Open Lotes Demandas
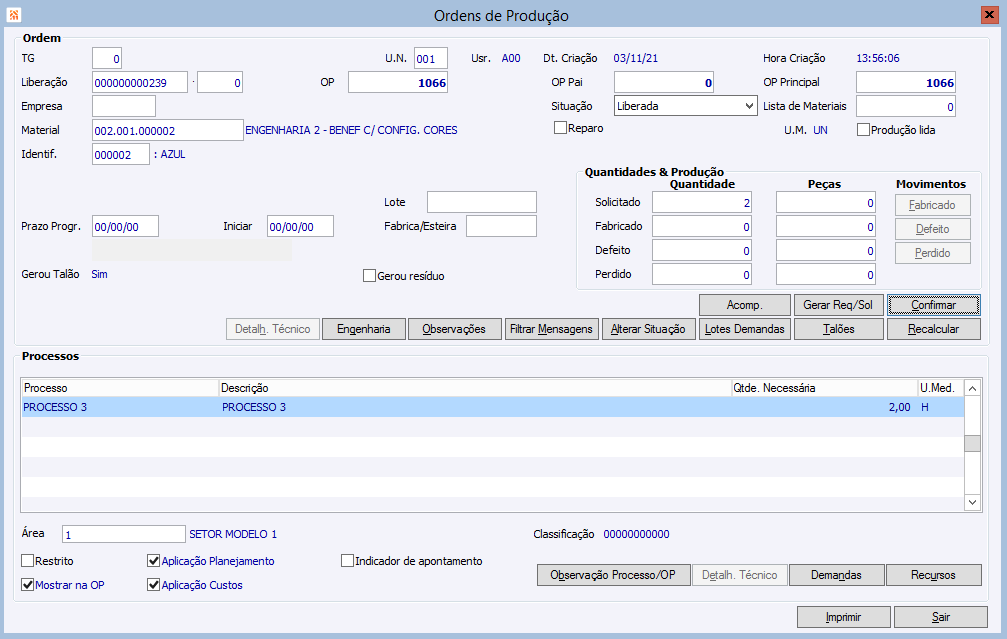 click(x=744, y=329)
